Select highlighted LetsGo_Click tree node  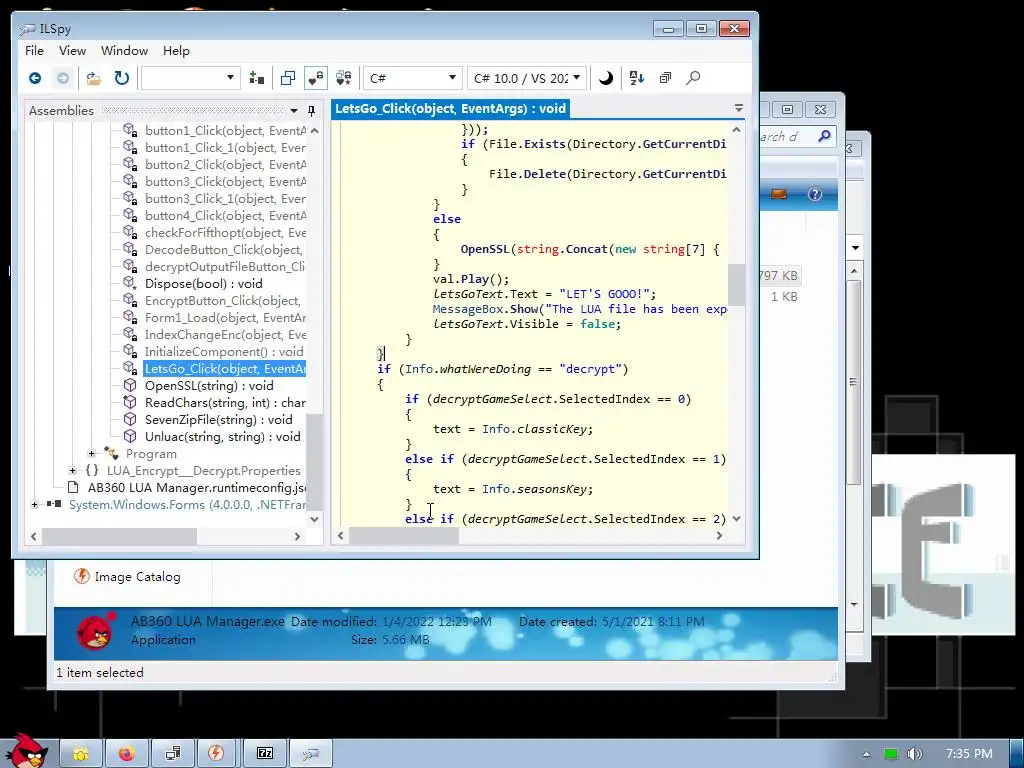click(225, 368)
